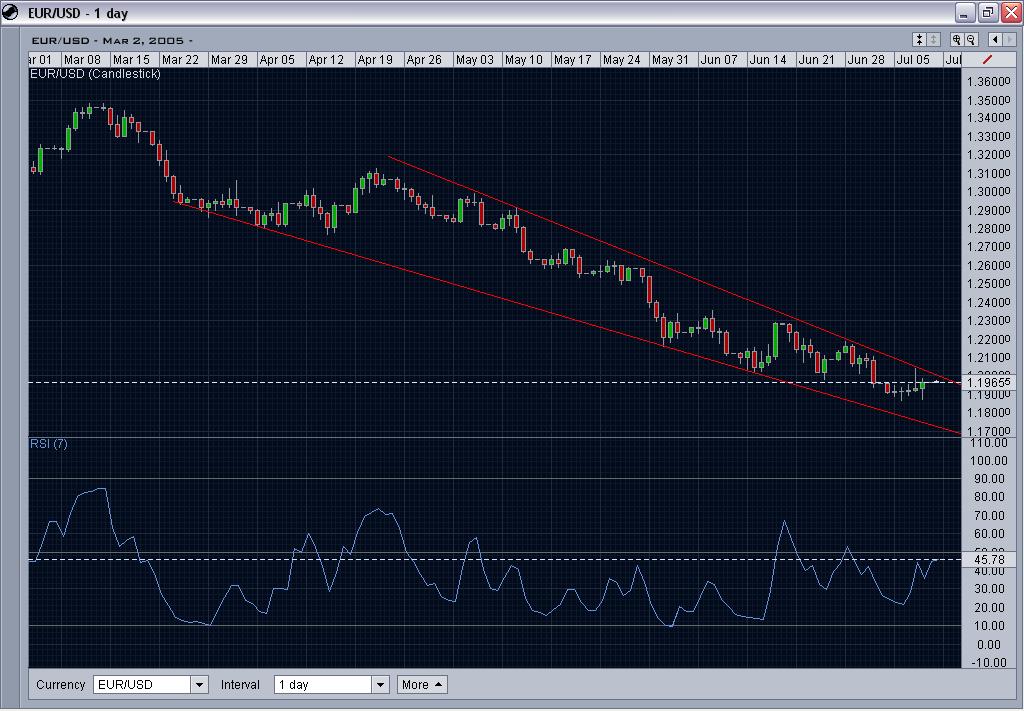
Task: Open the Currency dropdown
Action: pyautogui.click(x=199, y=684)
